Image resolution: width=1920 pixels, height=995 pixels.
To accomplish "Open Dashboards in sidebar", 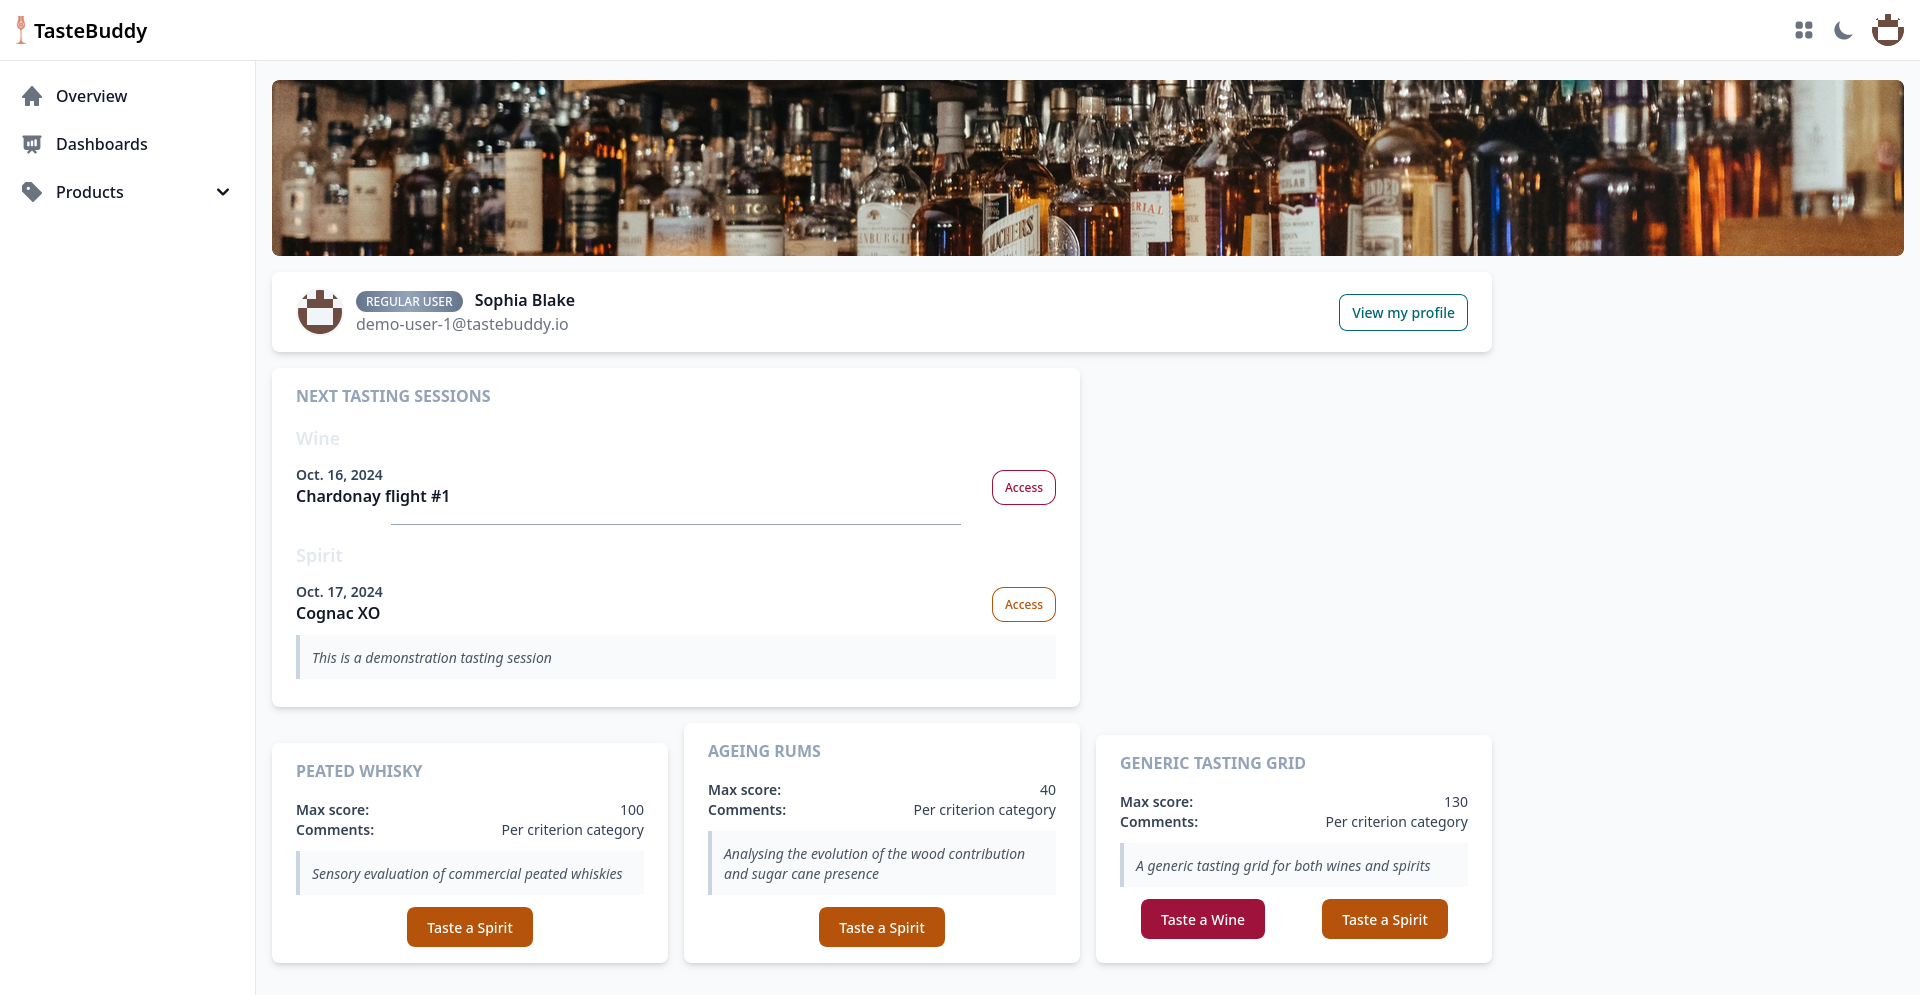I will coord(127,144).
